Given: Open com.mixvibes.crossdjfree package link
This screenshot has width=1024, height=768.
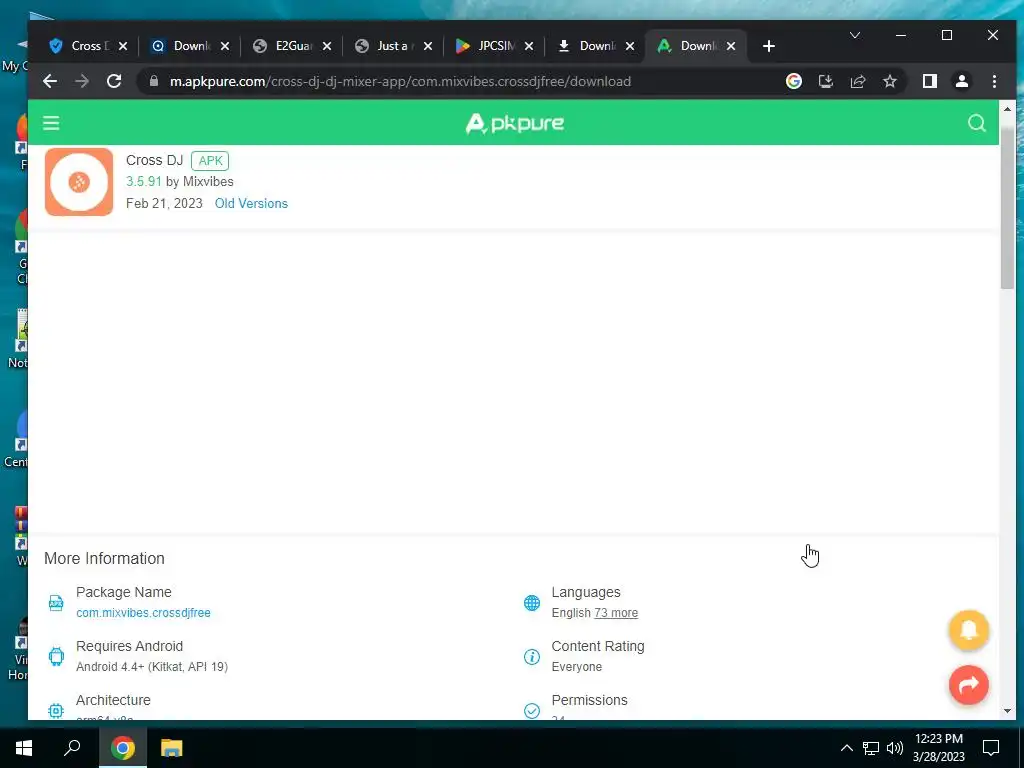Looking at the screenshot, I should click(x=143, y=613).
